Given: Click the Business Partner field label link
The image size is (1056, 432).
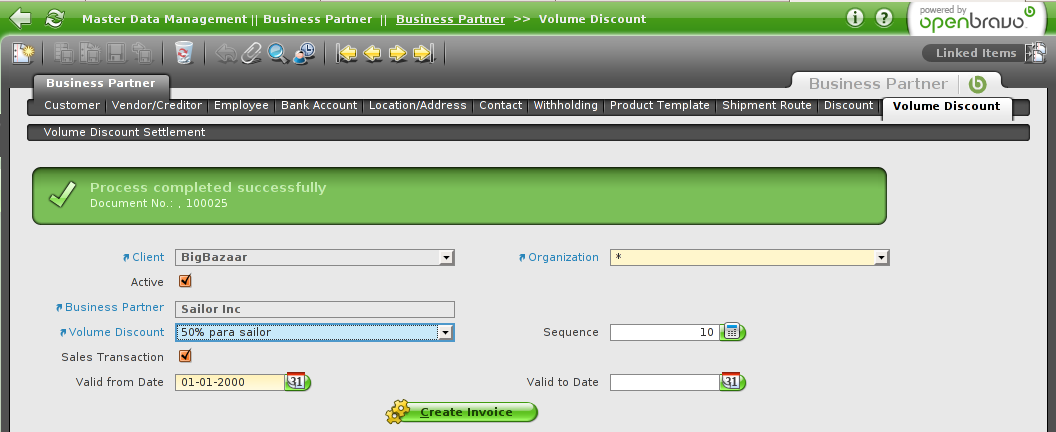Looking at the screenshot, I should [x=114, y=307].
